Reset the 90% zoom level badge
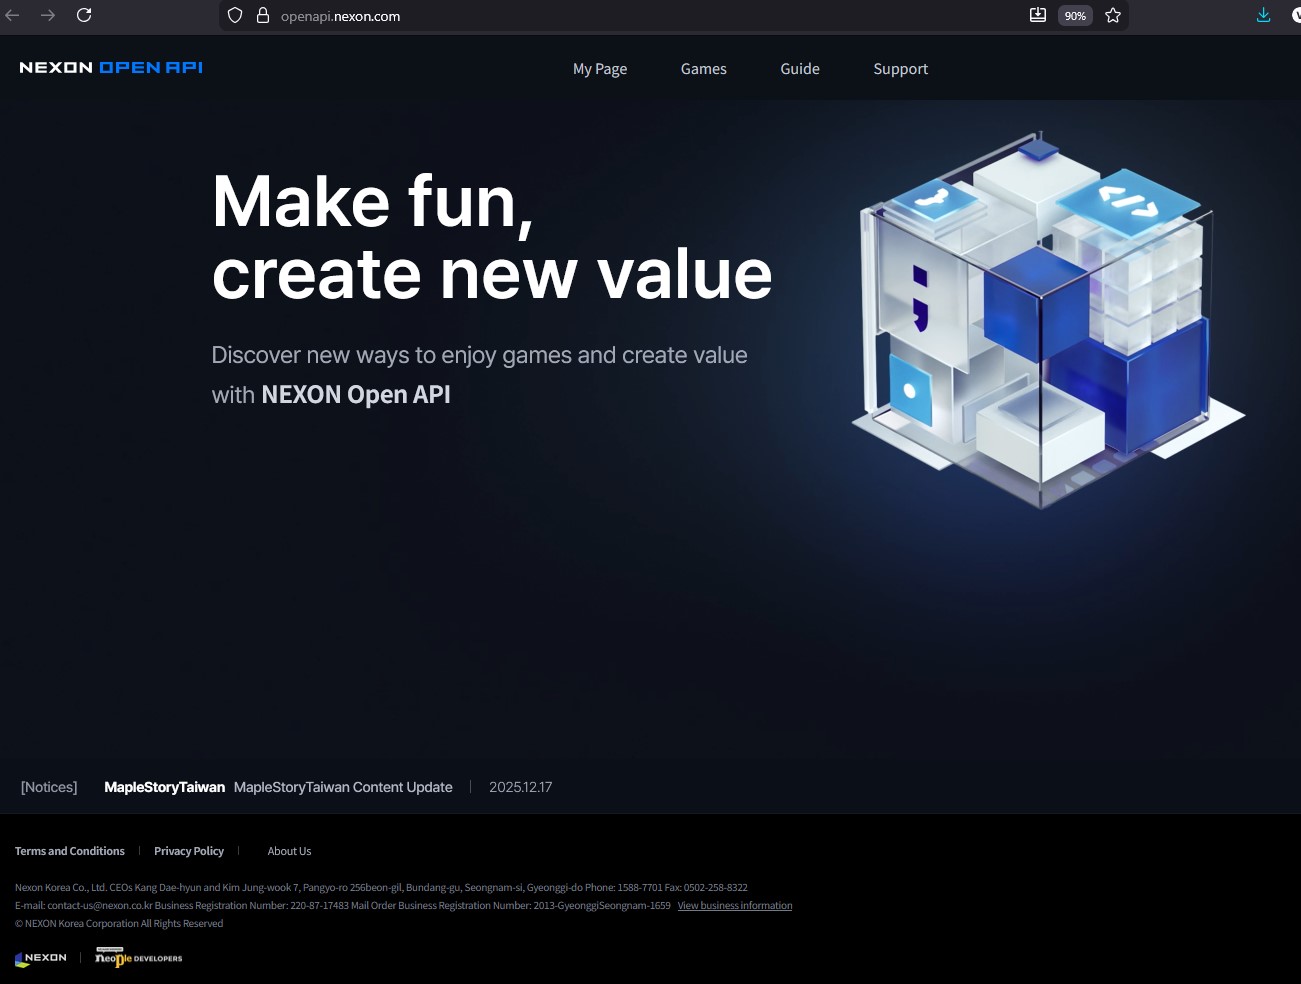 point(1075,16)
